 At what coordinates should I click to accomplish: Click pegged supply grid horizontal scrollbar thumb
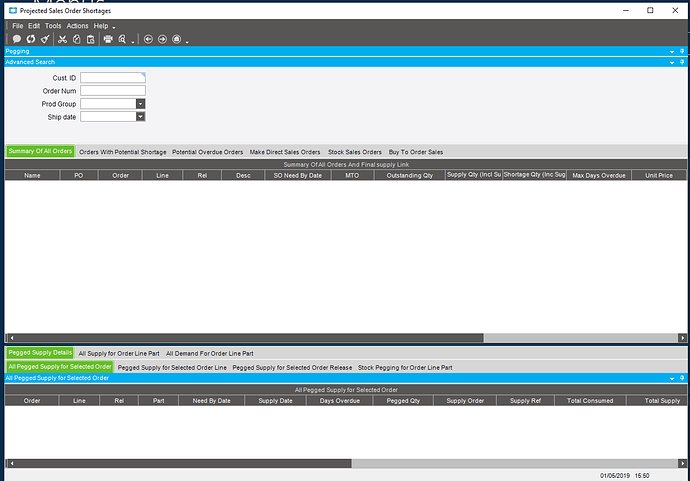tap(184, 463)
